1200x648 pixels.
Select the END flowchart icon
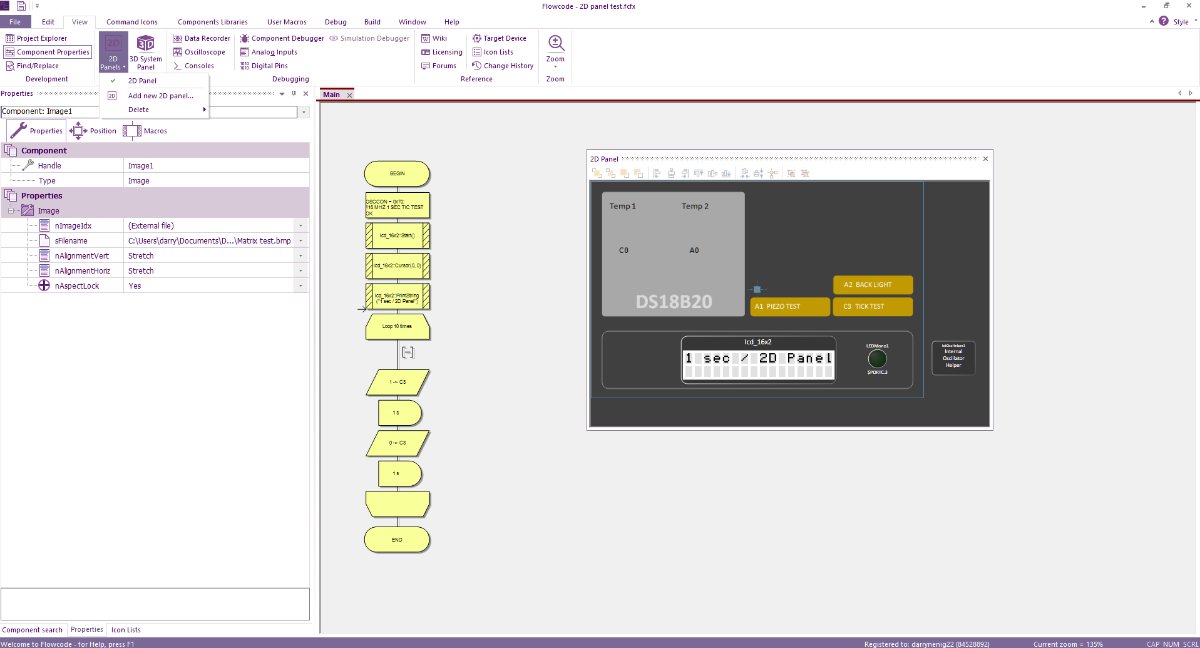[397, 540]
